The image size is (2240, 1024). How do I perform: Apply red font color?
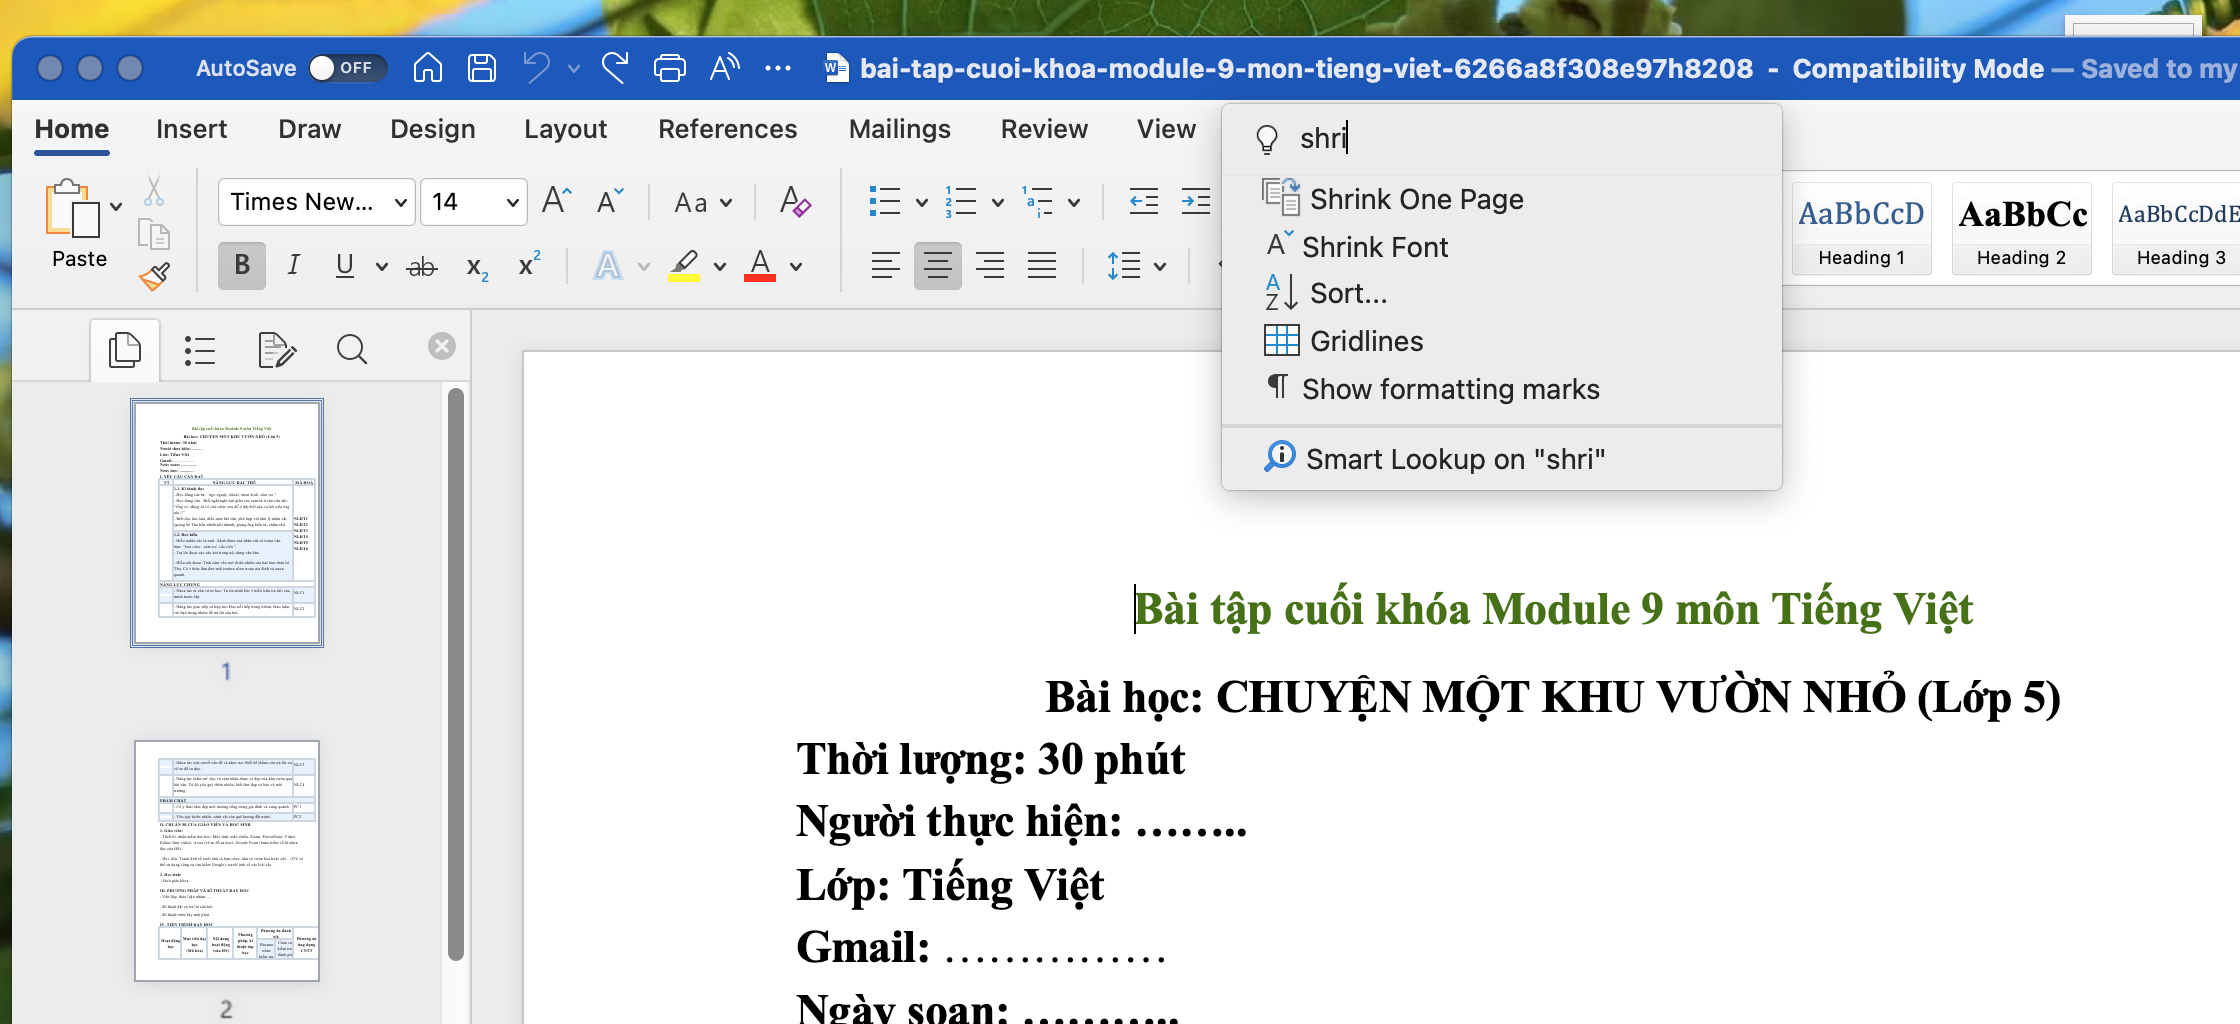760,265
